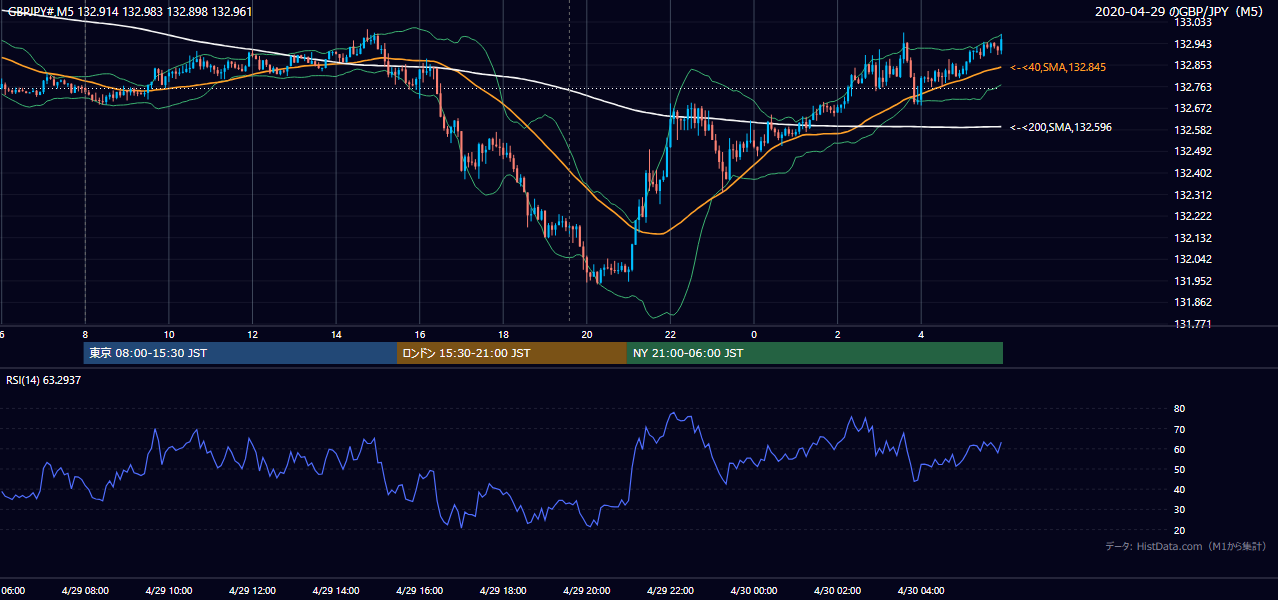Click price axis value 132.853
The width and height of the screenshot is (1278, 600).
[x=1193, y=65]
